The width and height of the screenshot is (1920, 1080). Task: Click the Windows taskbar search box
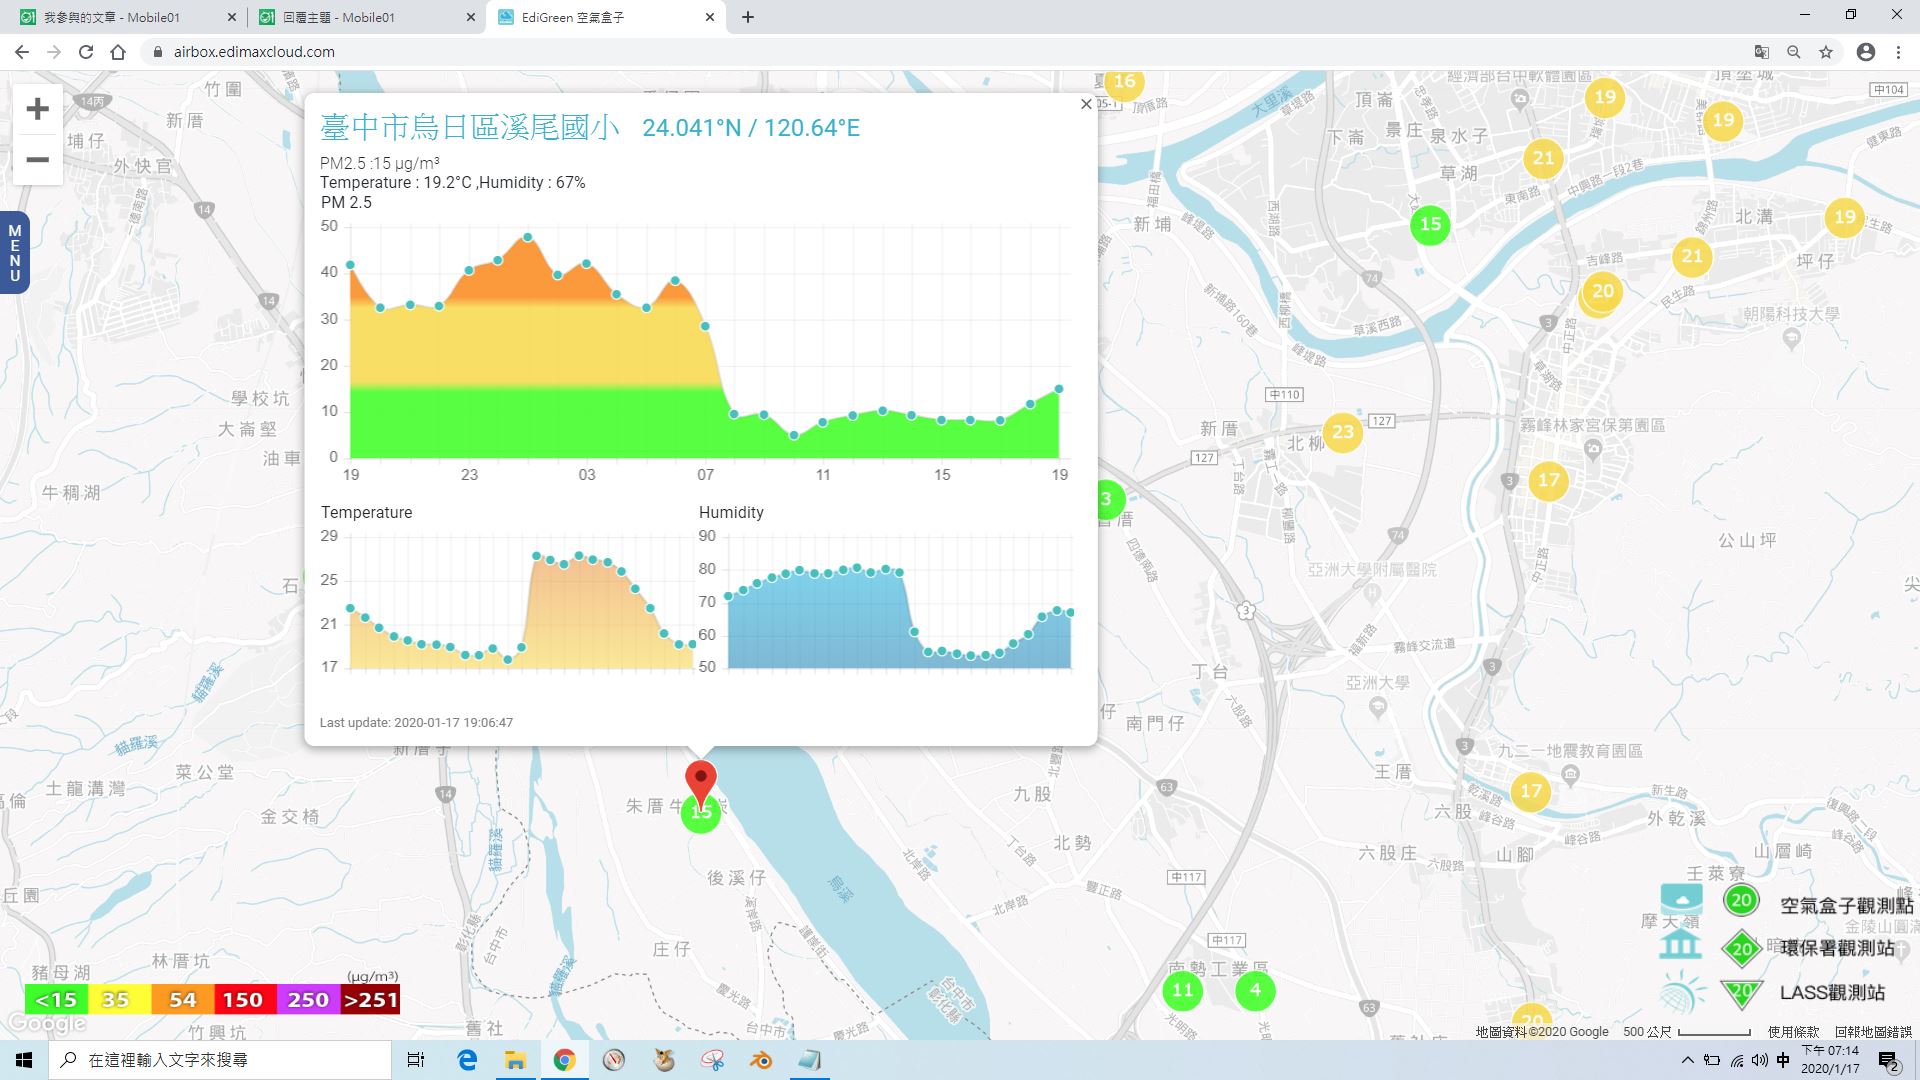220,1060
